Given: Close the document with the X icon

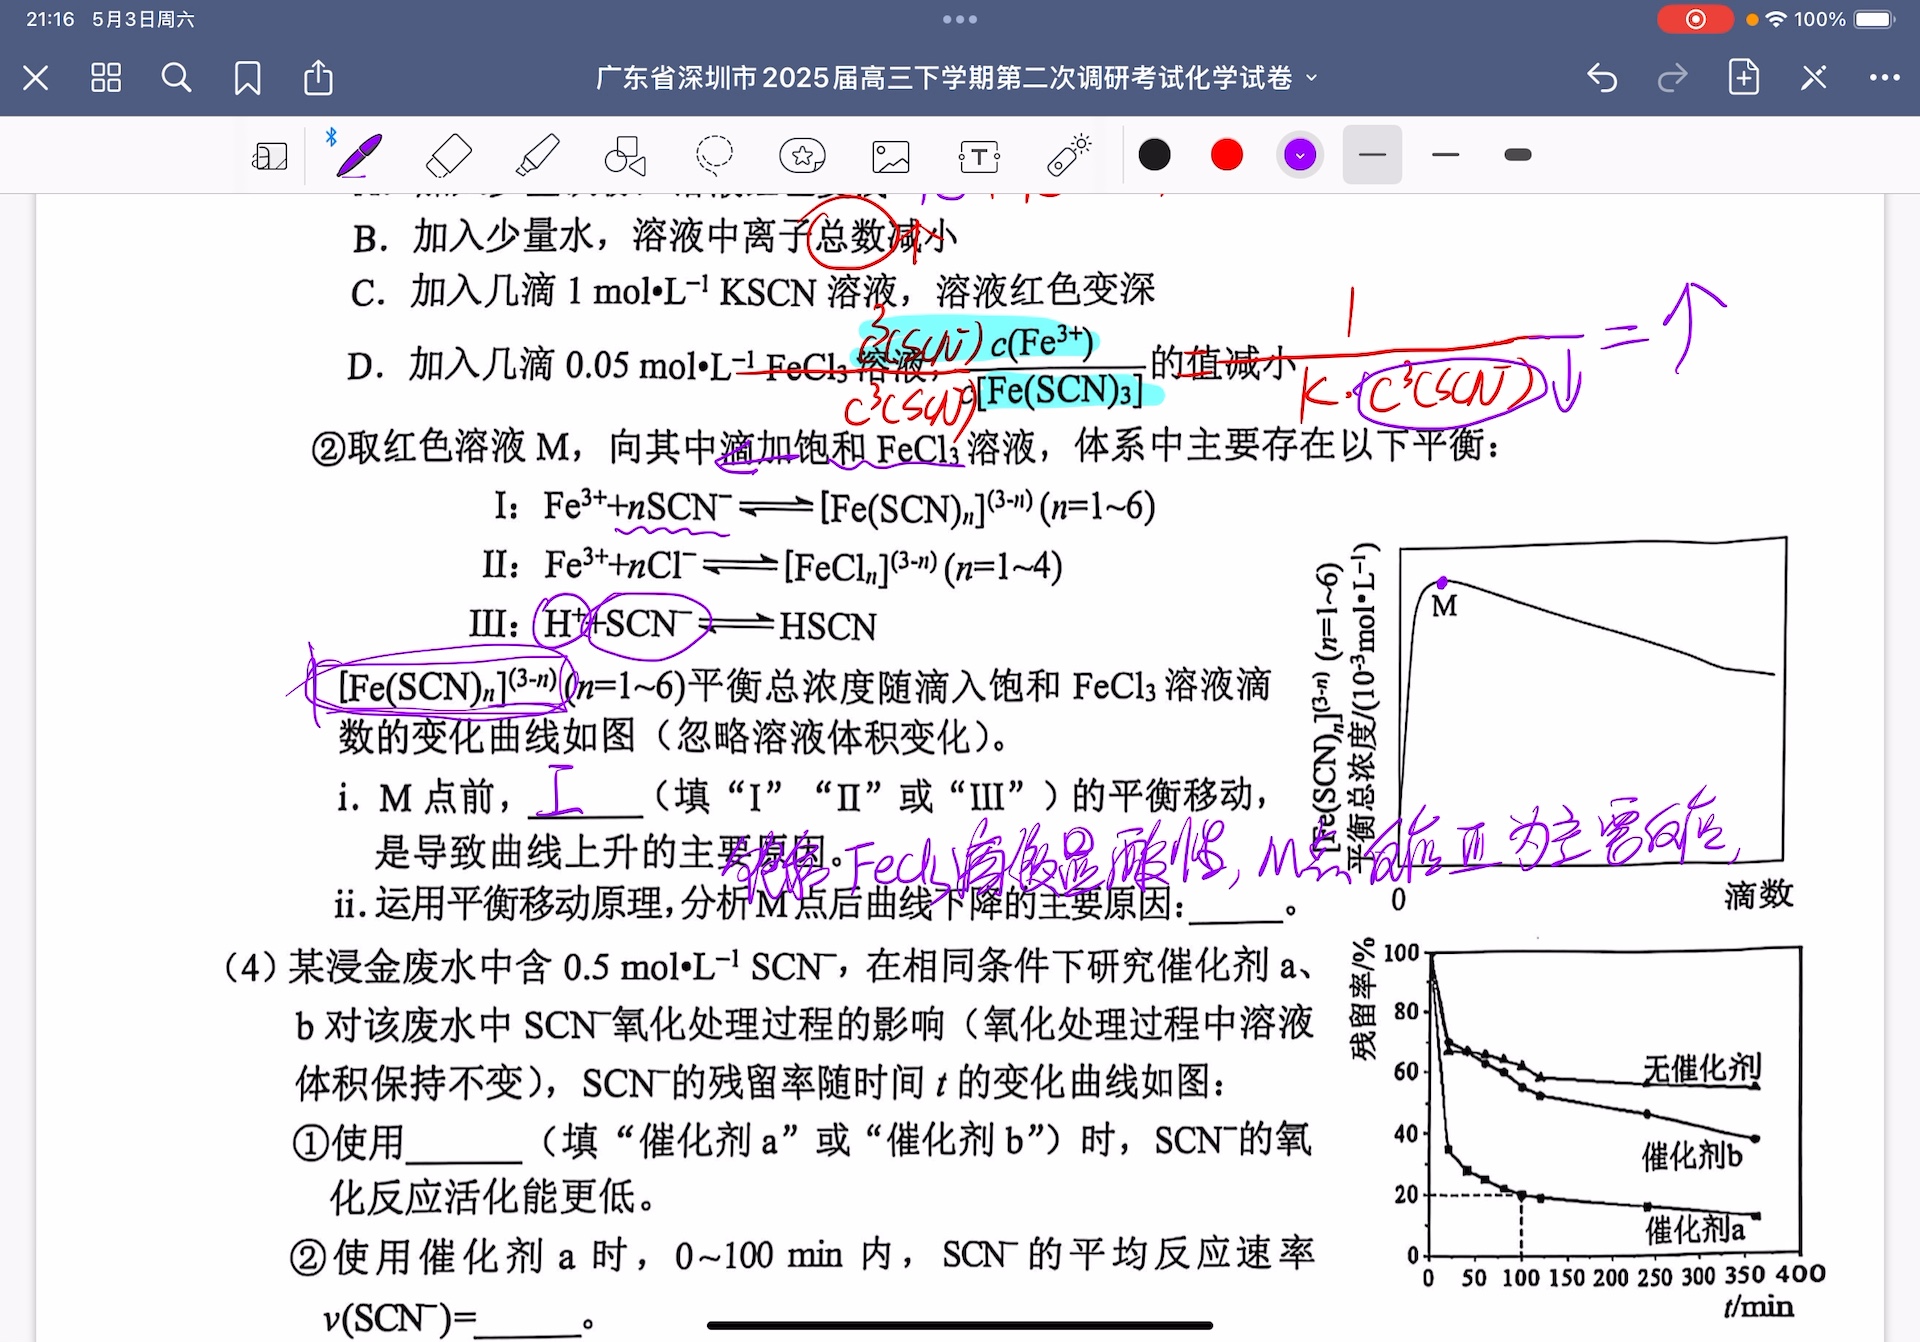Looking at the screenshot, I should click(x=36, y=78).
